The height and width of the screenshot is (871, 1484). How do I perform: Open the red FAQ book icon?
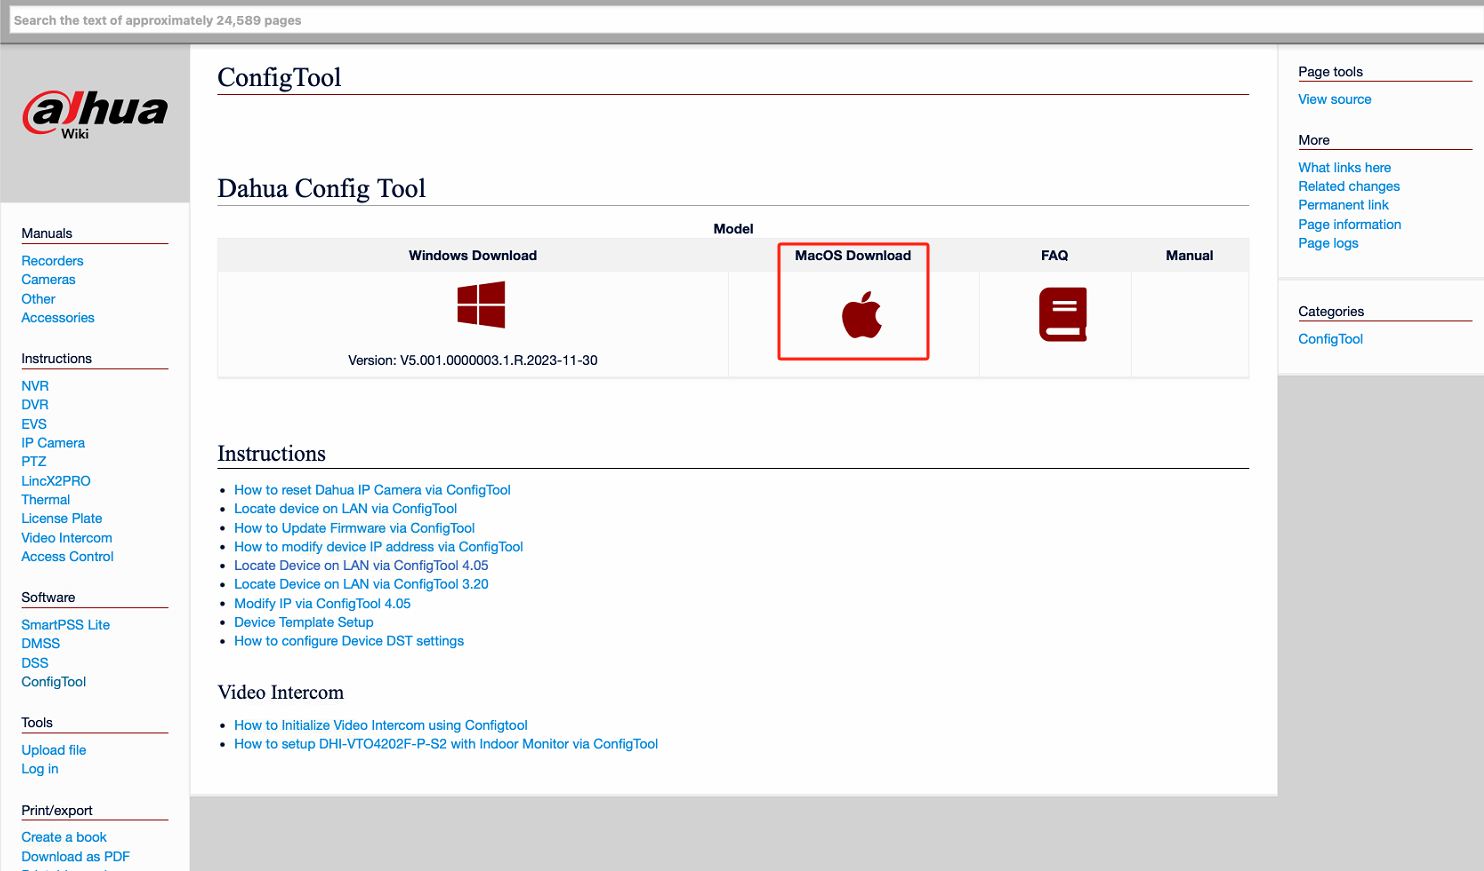coord(1062,315)
